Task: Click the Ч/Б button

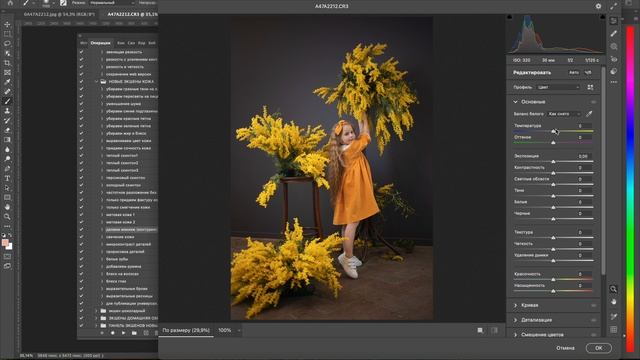Action: pos(588,73)
